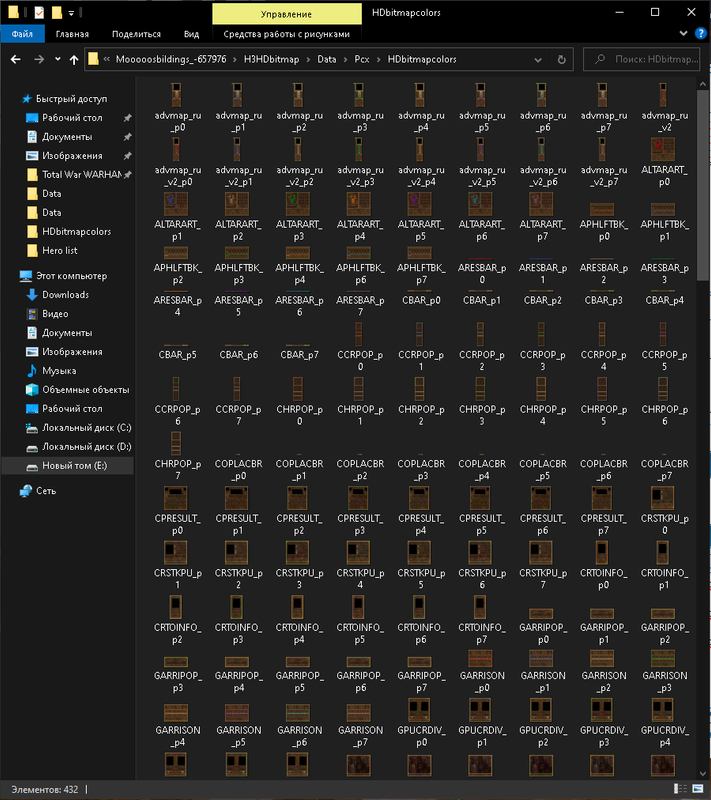Go forward with the right arrow button
Image resolution: width=711 pixels, height=800 pixels.
pos(39,60)
